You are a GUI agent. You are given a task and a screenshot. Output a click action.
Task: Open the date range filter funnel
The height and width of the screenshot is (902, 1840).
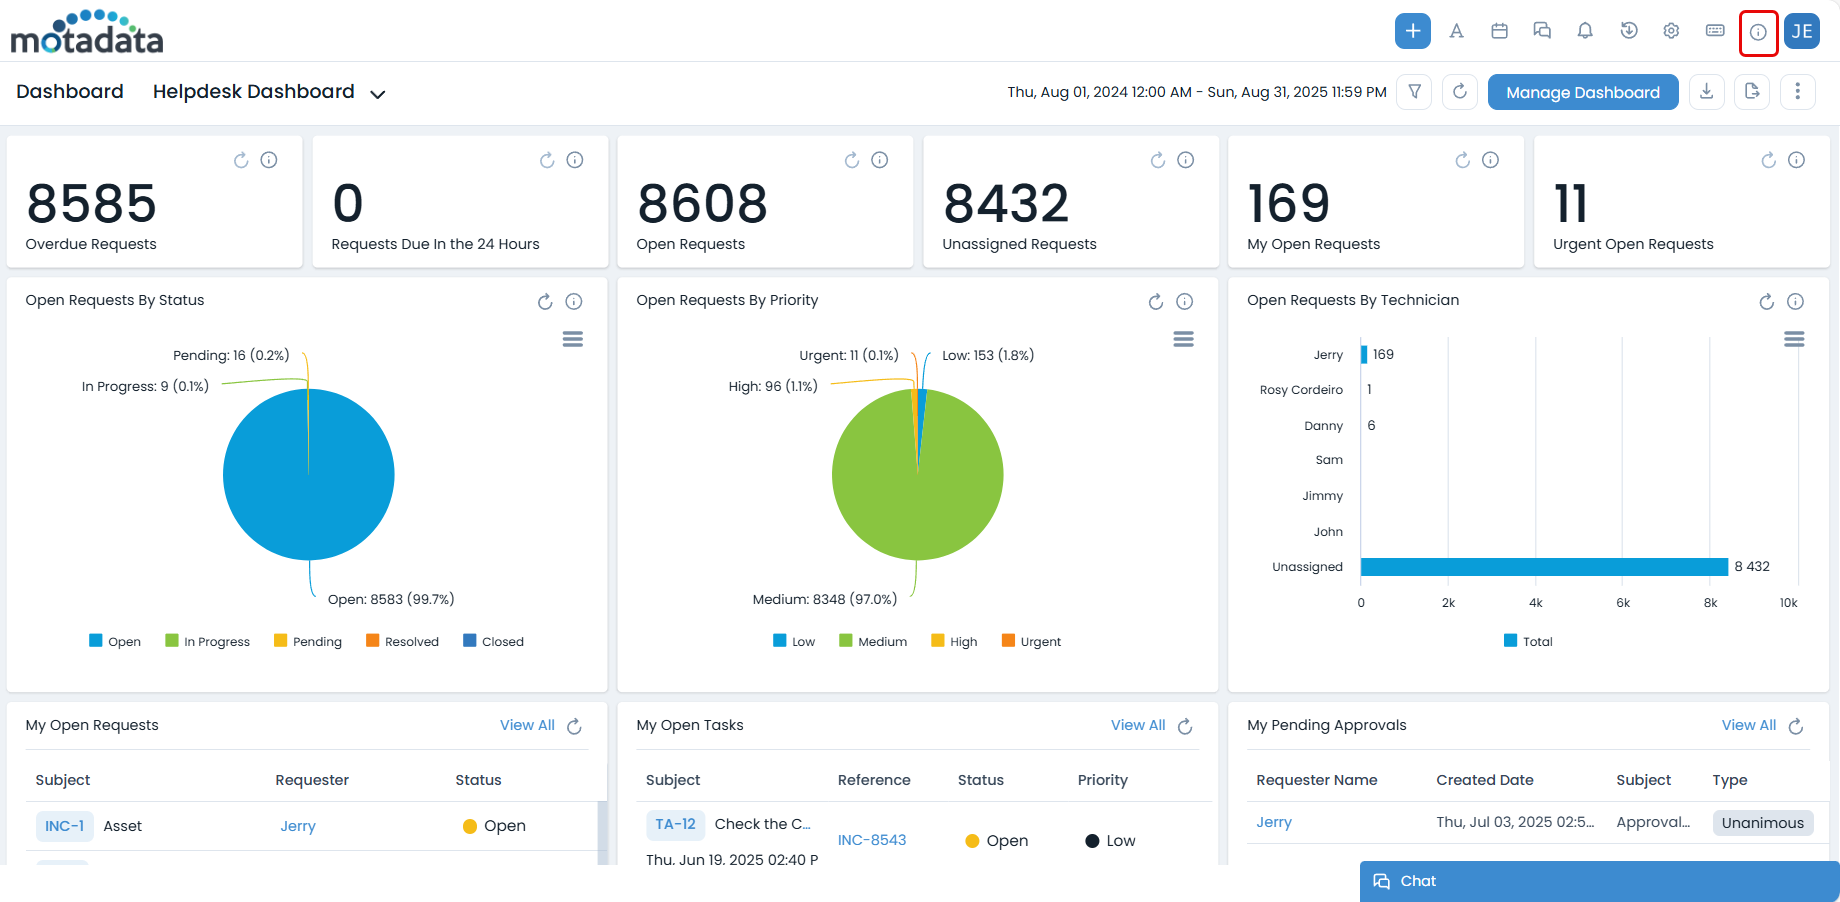[1414, 92]
